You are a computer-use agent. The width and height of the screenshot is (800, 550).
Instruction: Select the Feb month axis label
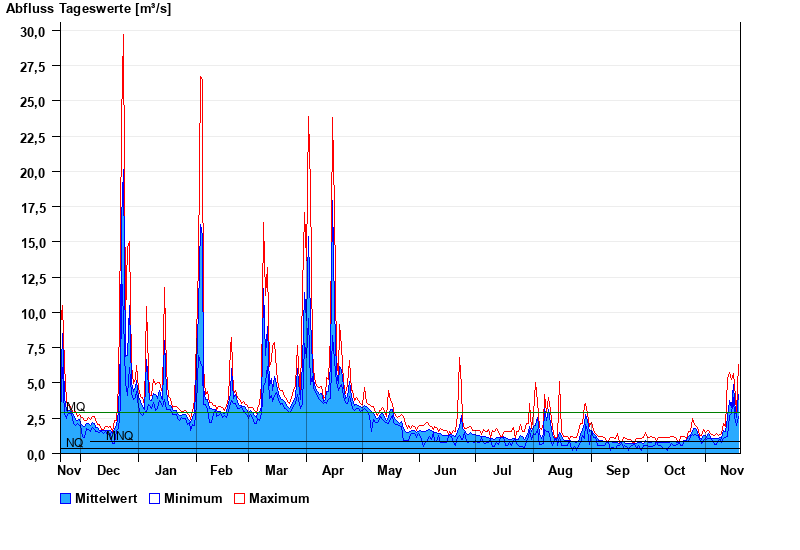221,470
